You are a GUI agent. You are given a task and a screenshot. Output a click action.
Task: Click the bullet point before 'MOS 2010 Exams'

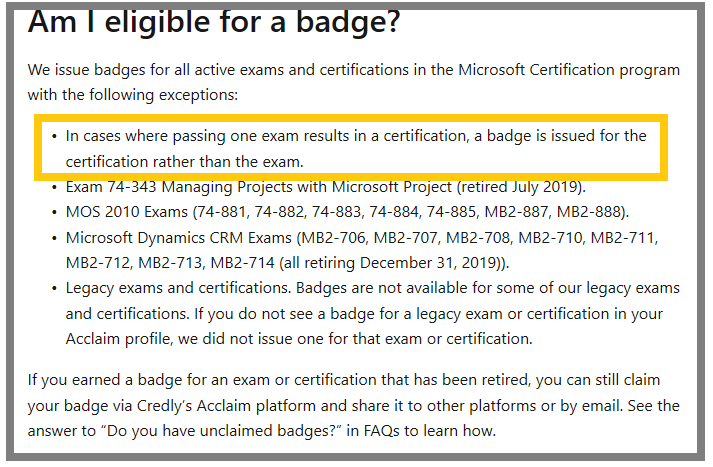[x=54, y=212]
